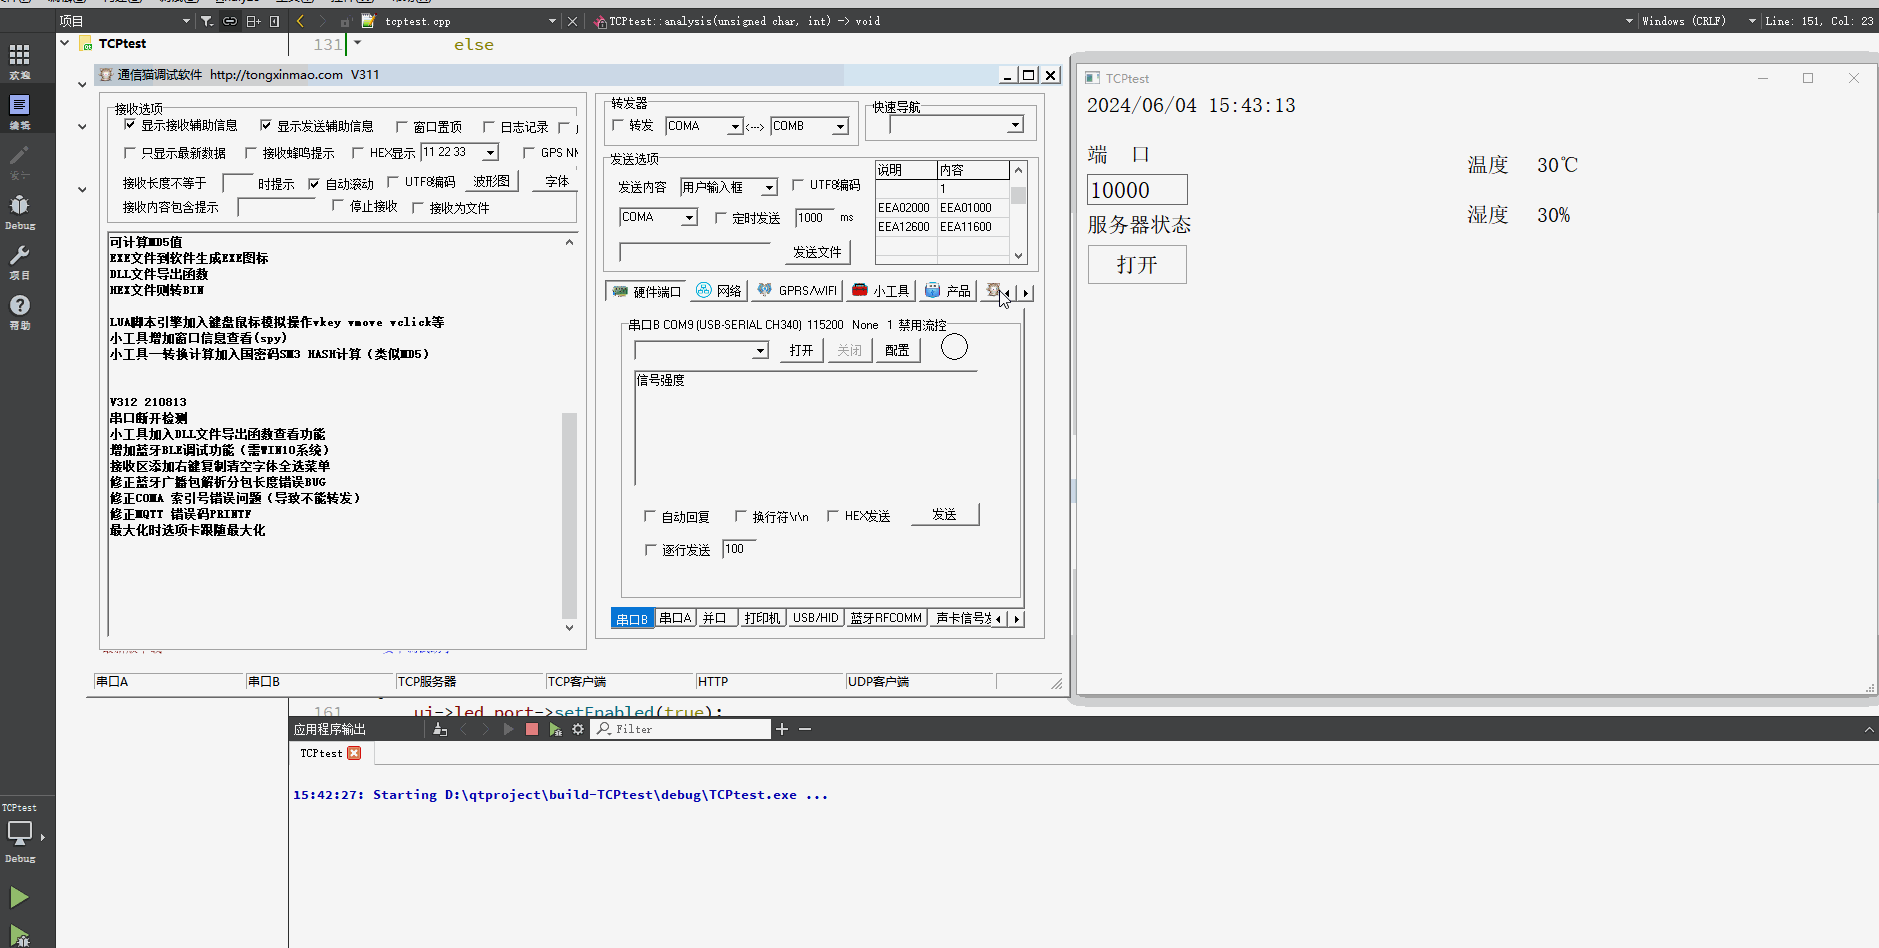
Task: Open 用户输入框 send content dropdown
Action: (769, 187)
